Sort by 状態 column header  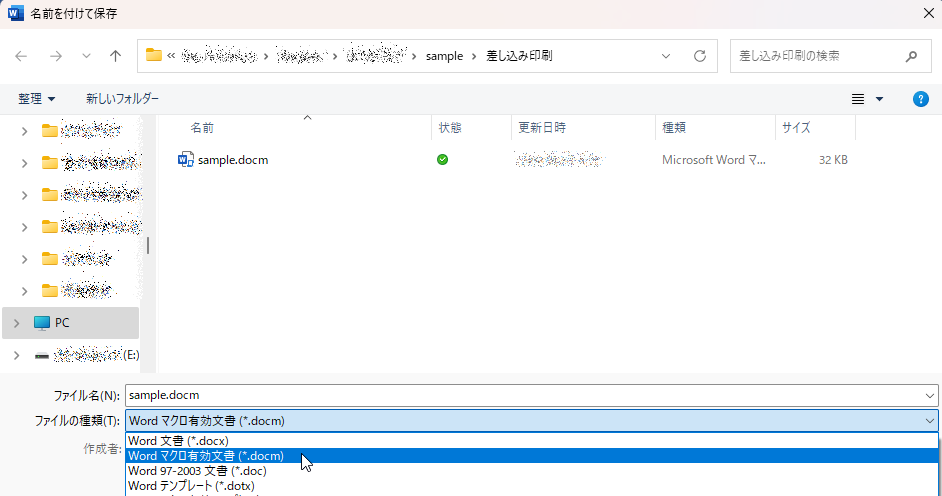(450, 127)
